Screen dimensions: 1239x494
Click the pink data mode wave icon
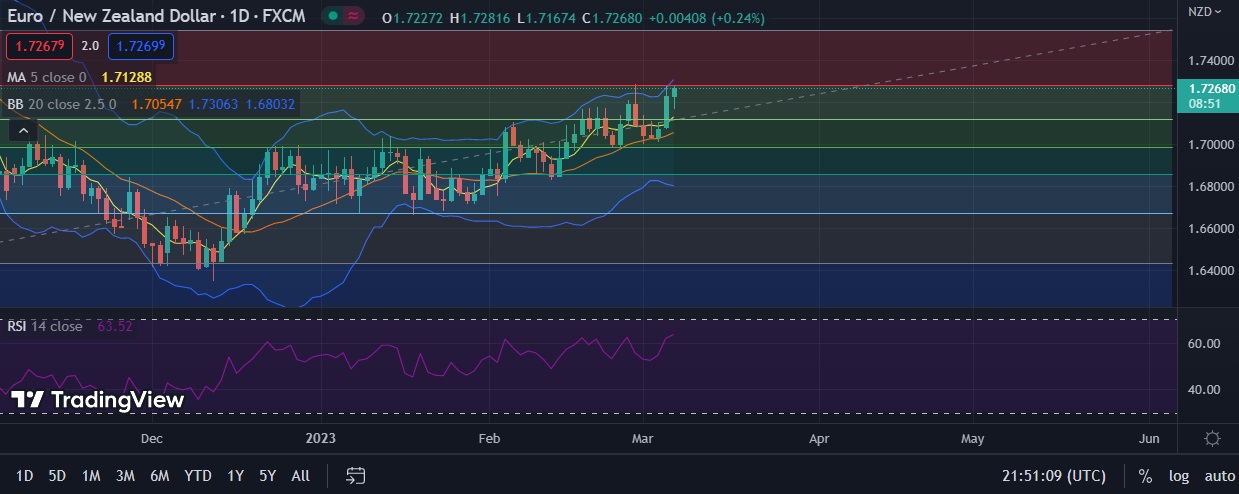click(x=353, y=17)
